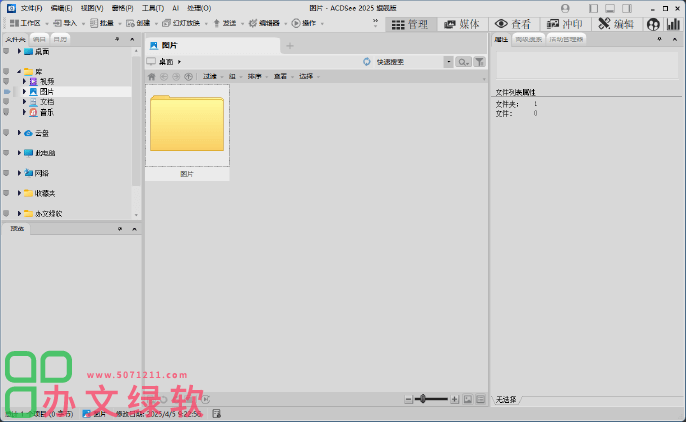The image size is (686, 422).
Task: Click the user account icon in title bar
Action: coord(565,8)
